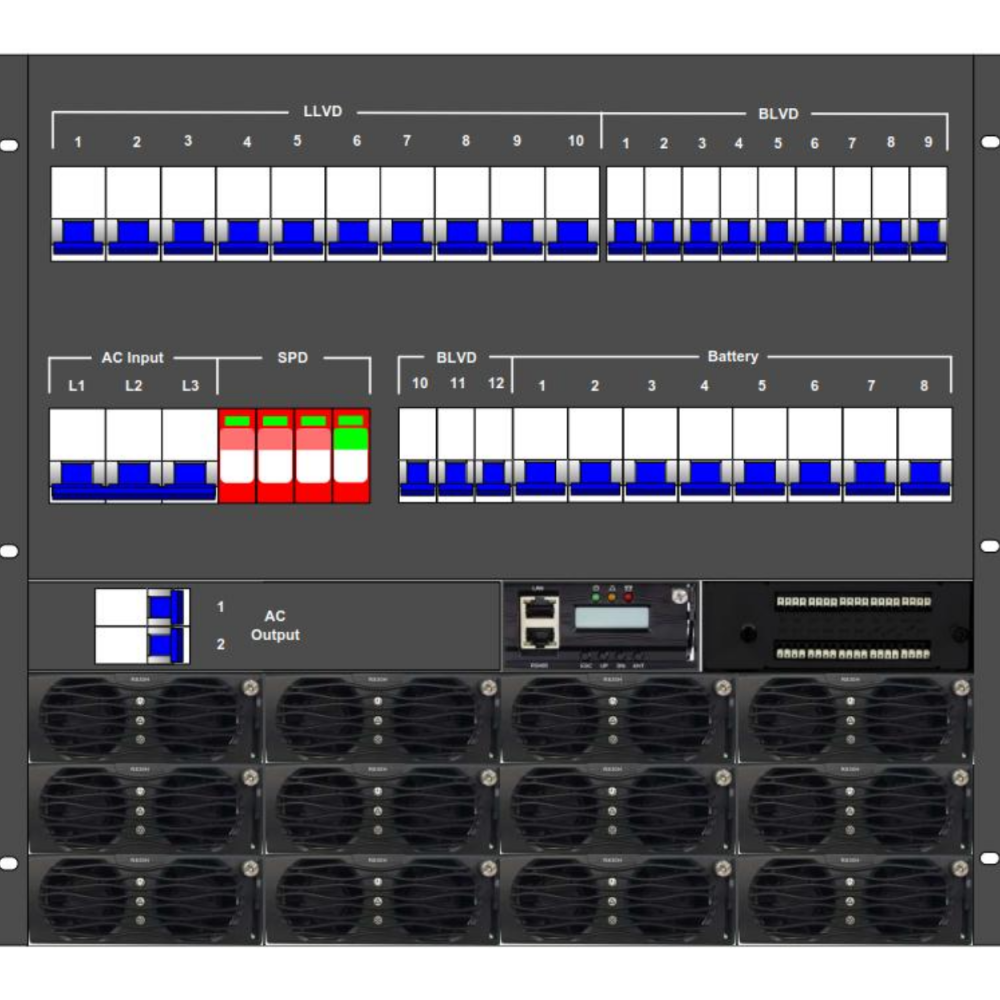The width and height of the screenshot is (1000, 1000).
Task: Click the lower terminal block row
Action: click(x=854, y=653)
